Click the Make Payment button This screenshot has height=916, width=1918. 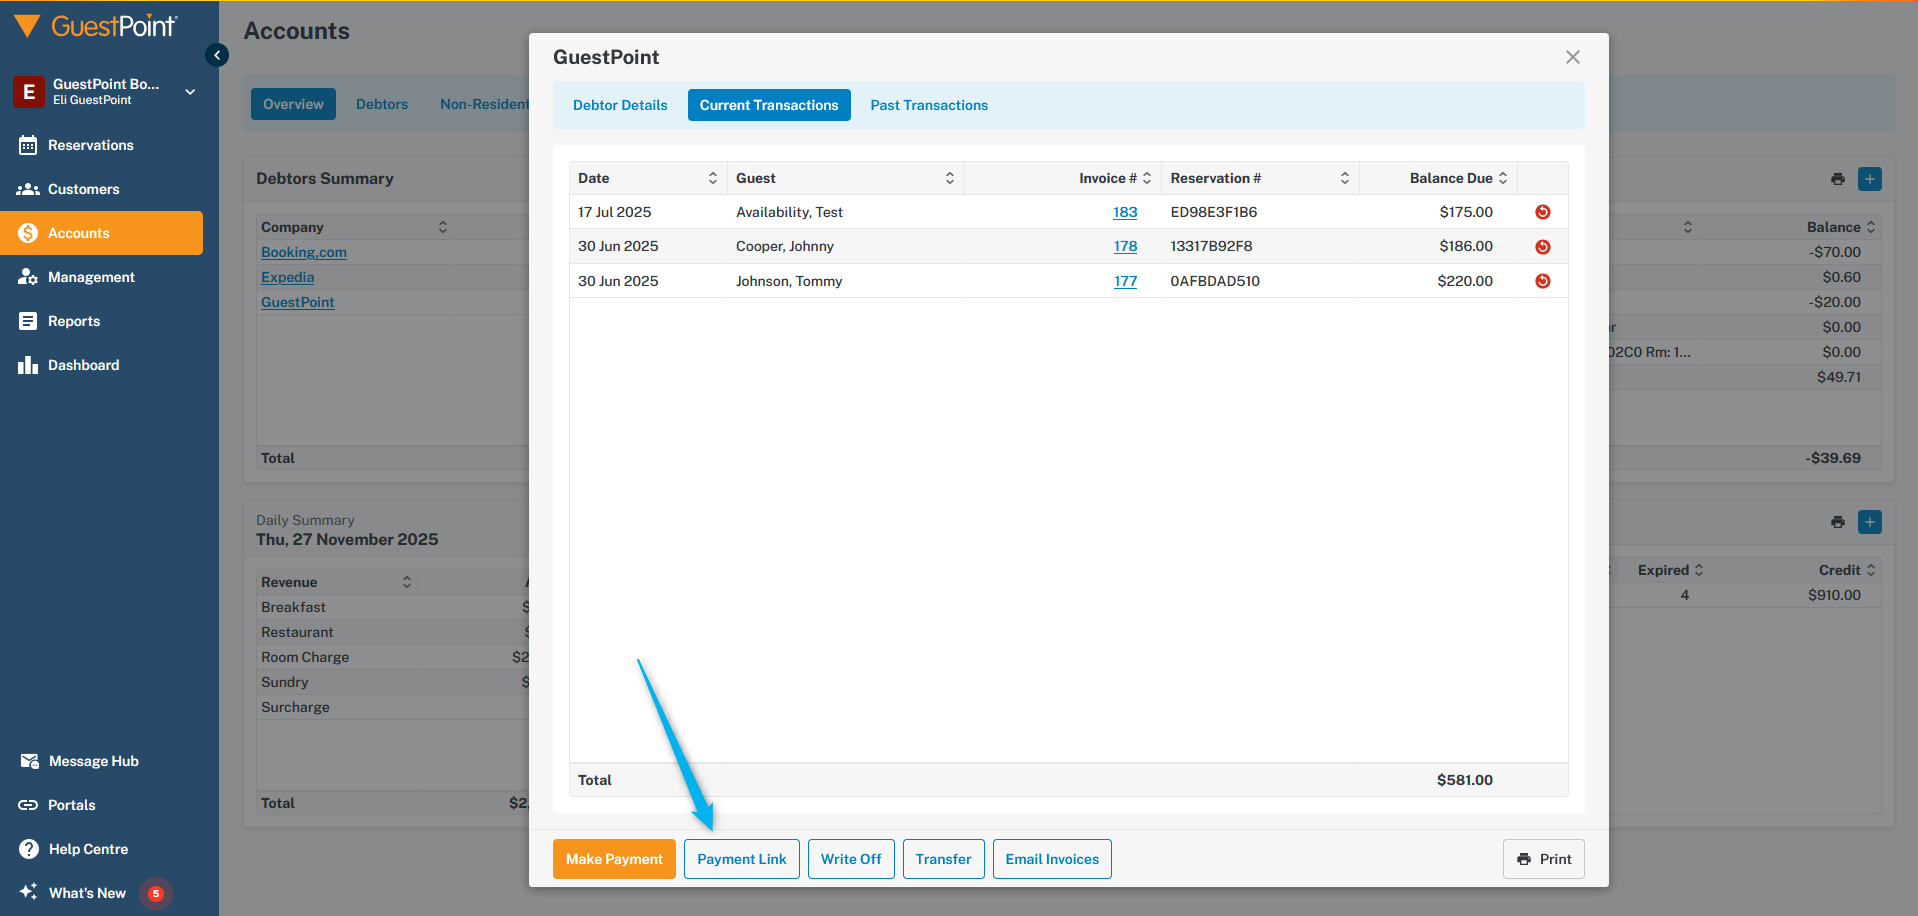(x=614, y=859)
